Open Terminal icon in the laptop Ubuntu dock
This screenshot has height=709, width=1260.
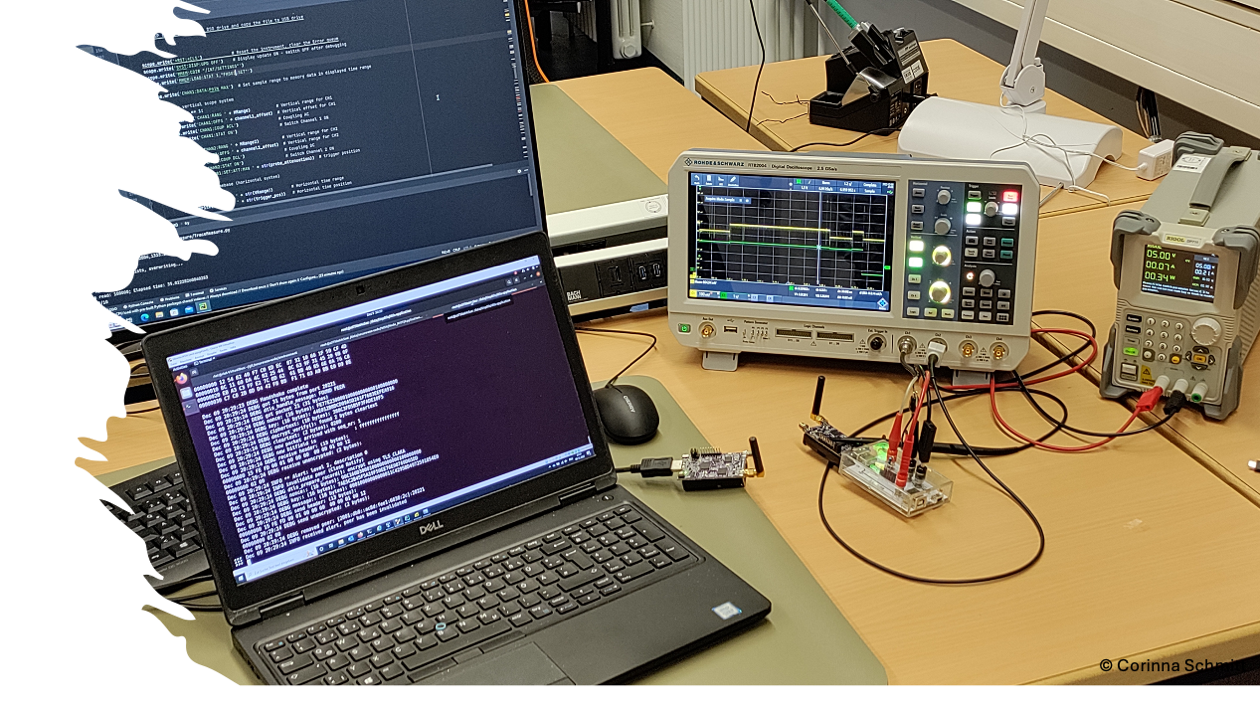[189, 406]
